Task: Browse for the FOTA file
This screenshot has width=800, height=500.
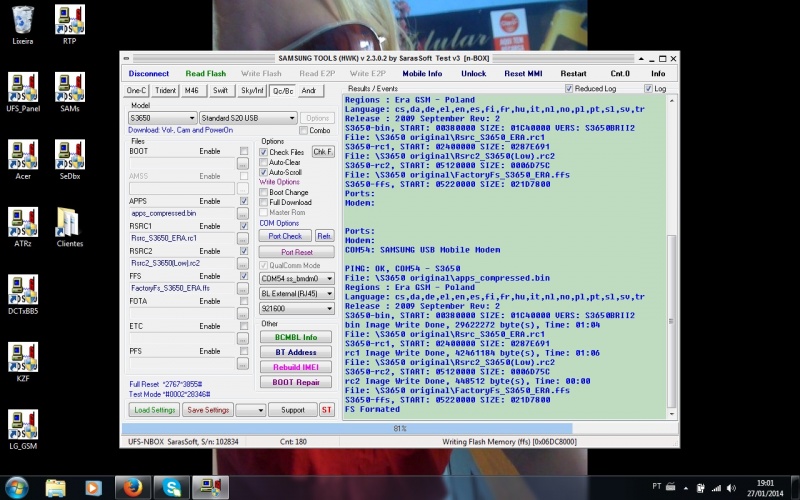Action: tap(242, 313)
